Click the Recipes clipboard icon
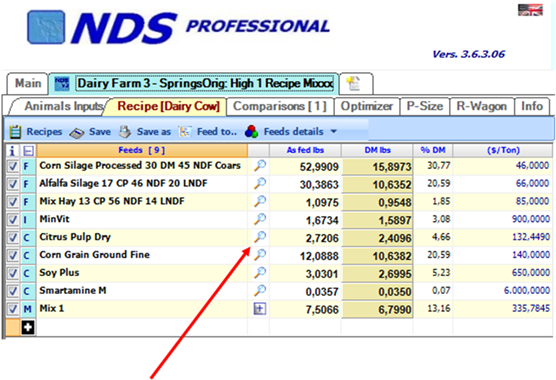Viewport: 556px width, 380px height. 15,132
